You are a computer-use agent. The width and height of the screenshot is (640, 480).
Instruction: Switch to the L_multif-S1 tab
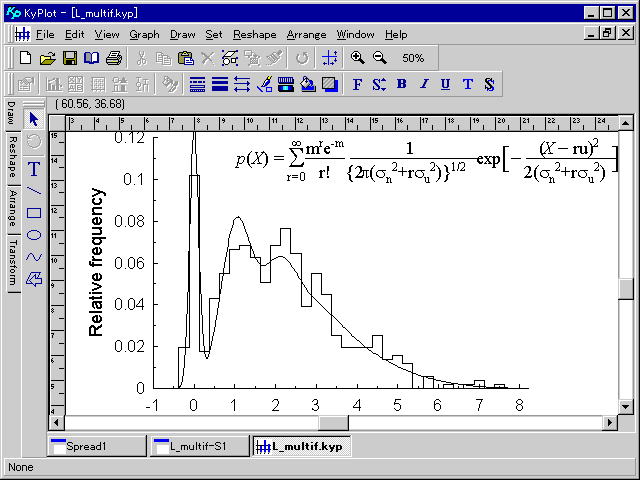pyautogui.click(x=200, y=446)
